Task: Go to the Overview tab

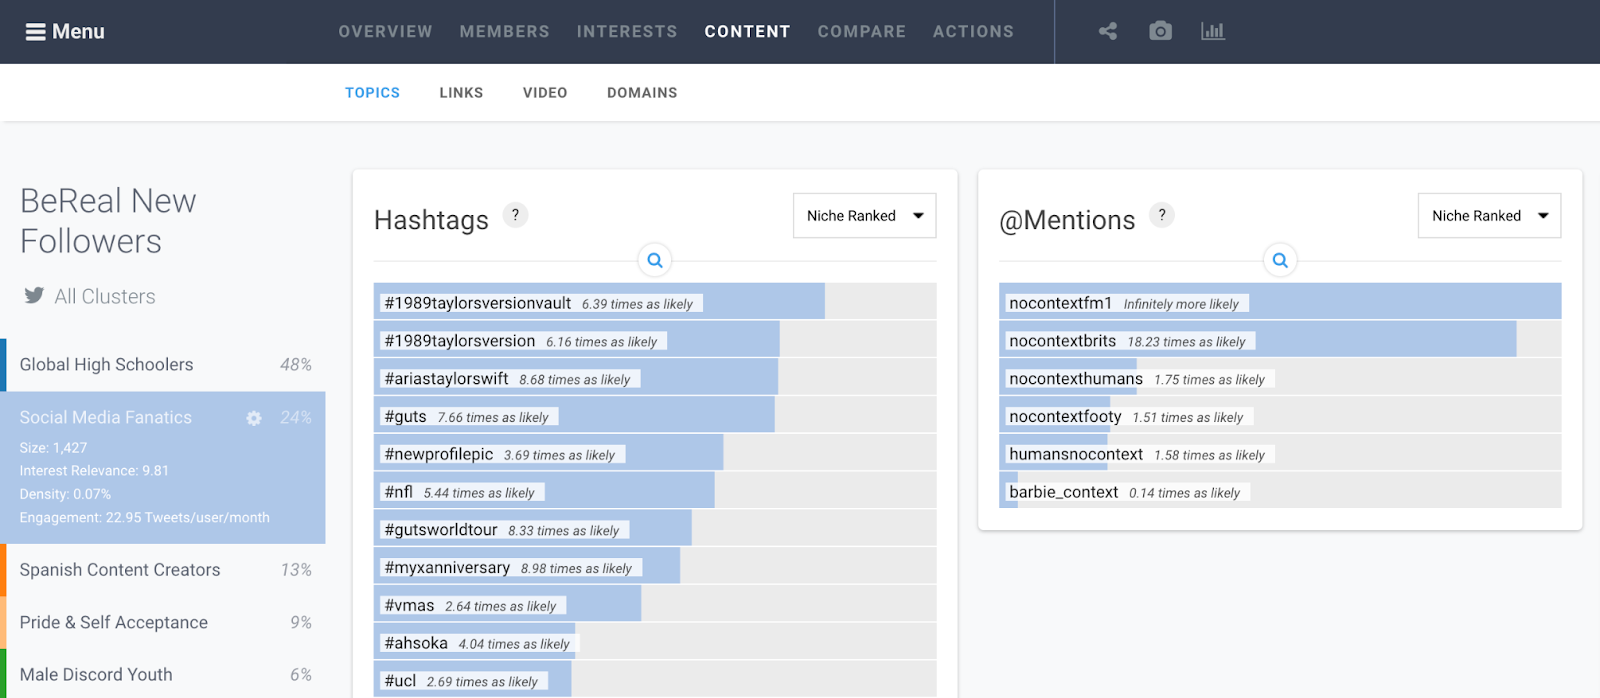Action: coord(385,32)
